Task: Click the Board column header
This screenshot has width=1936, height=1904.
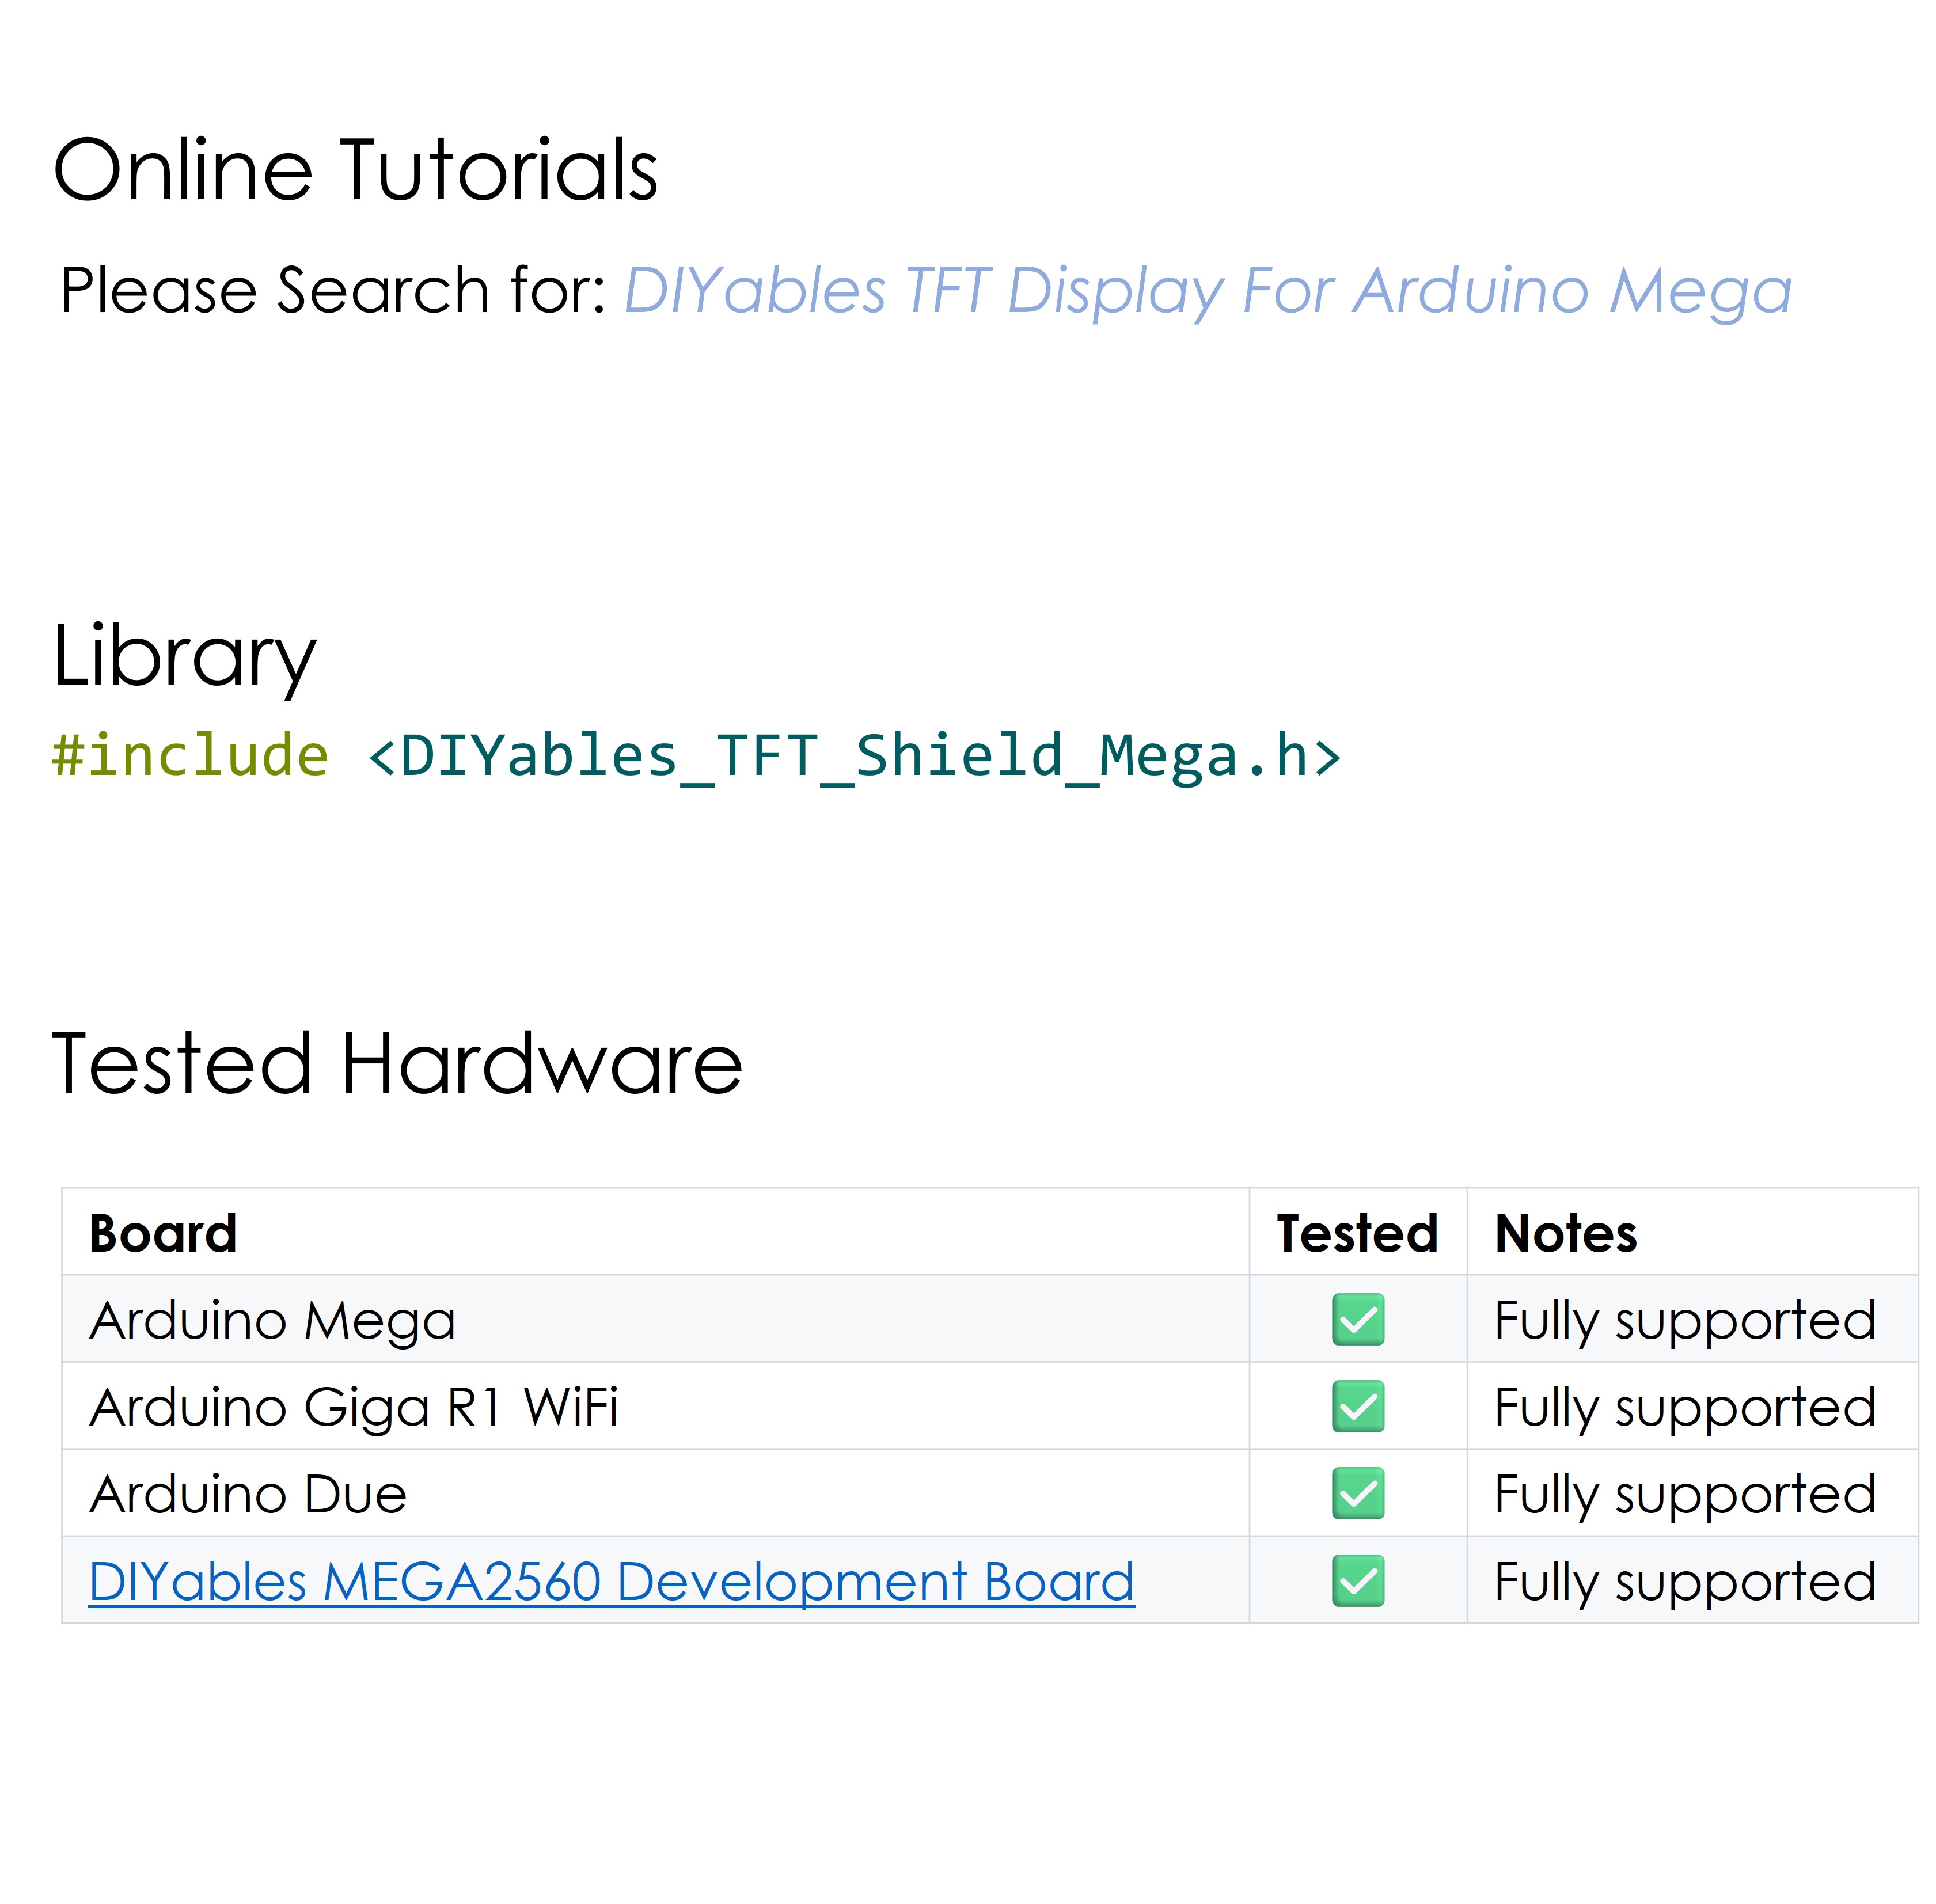Action: [163, 1232]
